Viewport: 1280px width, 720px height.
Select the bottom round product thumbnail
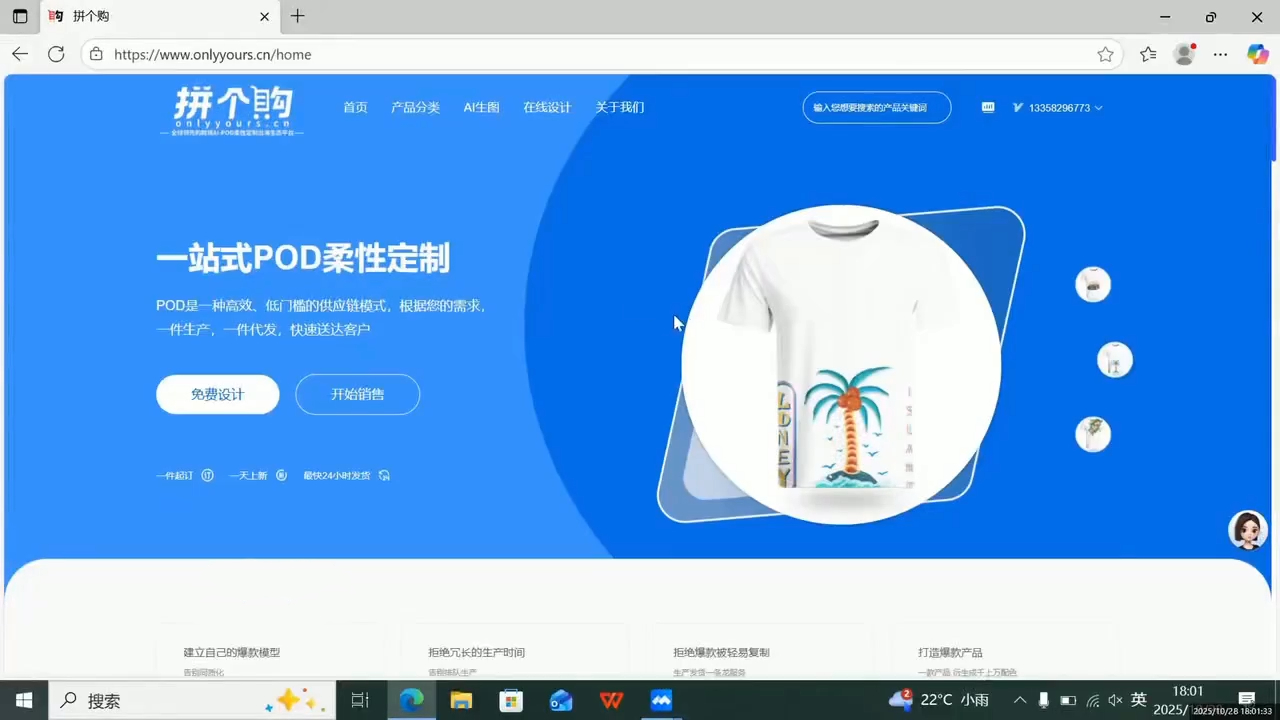point(1093,434)
